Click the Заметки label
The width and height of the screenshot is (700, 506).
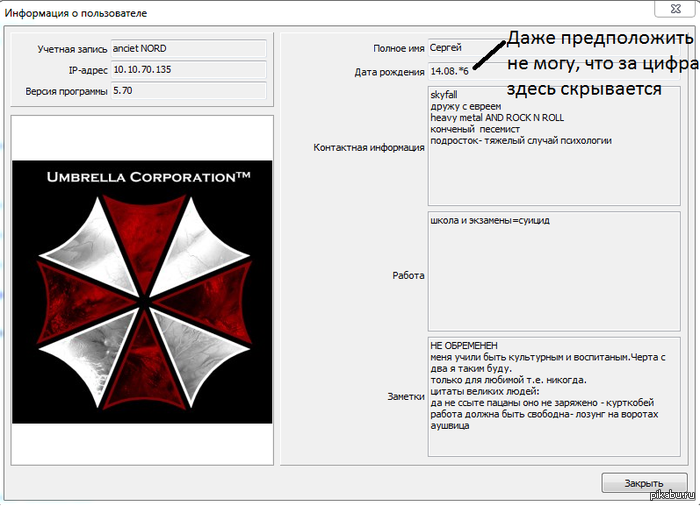pos(402,397)
